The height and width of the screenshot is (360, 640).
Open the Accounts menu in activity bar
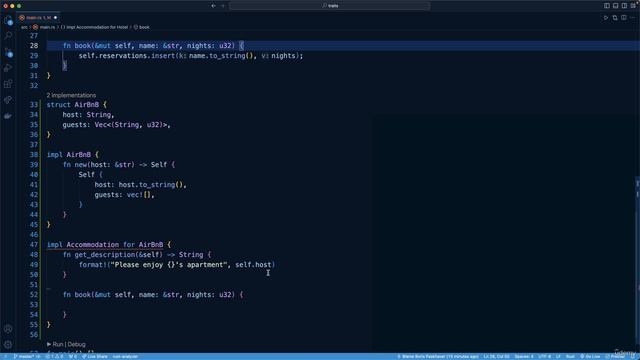pyautogui.click(x=8, y=329)
